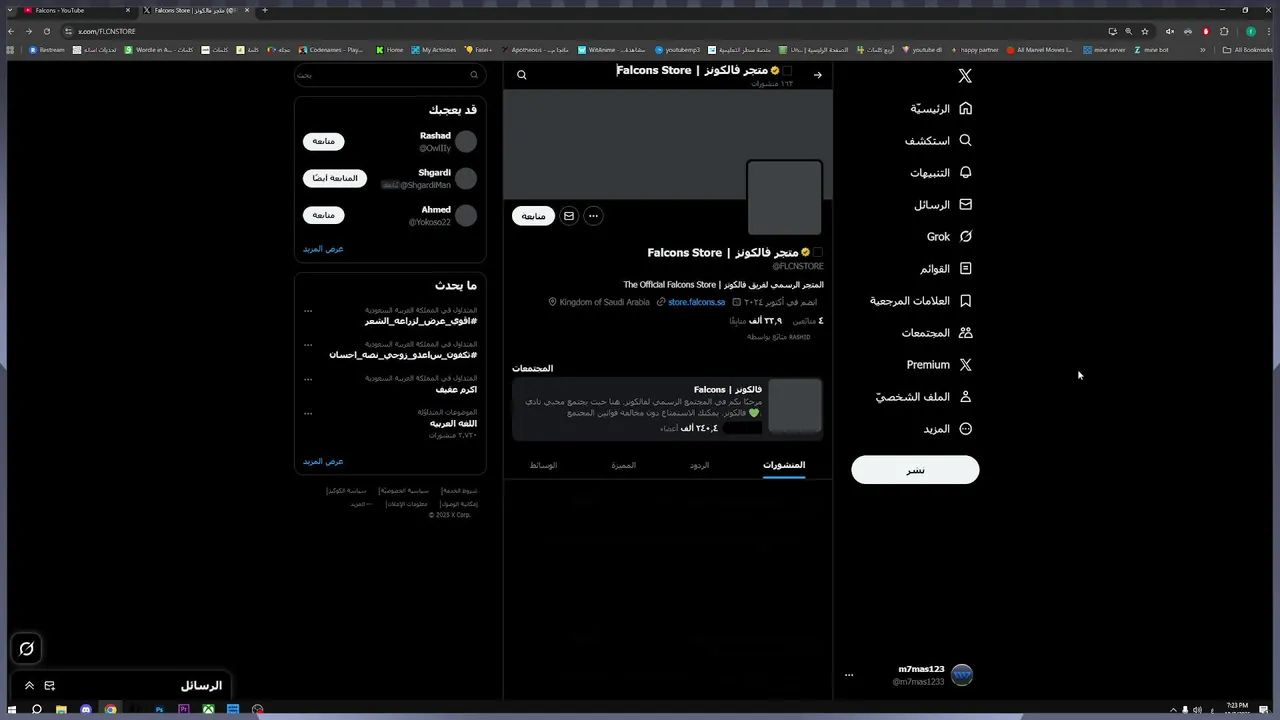Open new browser tab plus button
The width and height of the screenshot is (1280, 720).
click(264, 10)
